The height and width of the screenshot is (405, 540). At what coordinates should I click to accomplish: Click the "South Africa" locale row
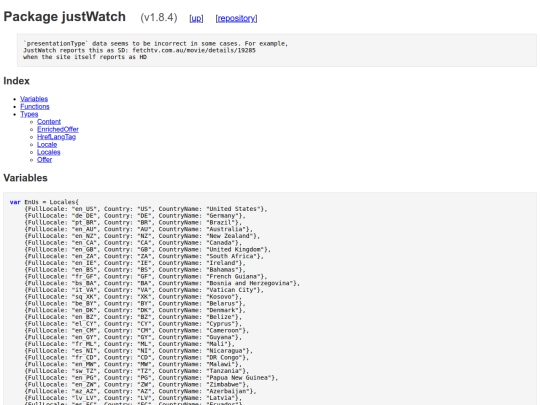pos(144,256)
